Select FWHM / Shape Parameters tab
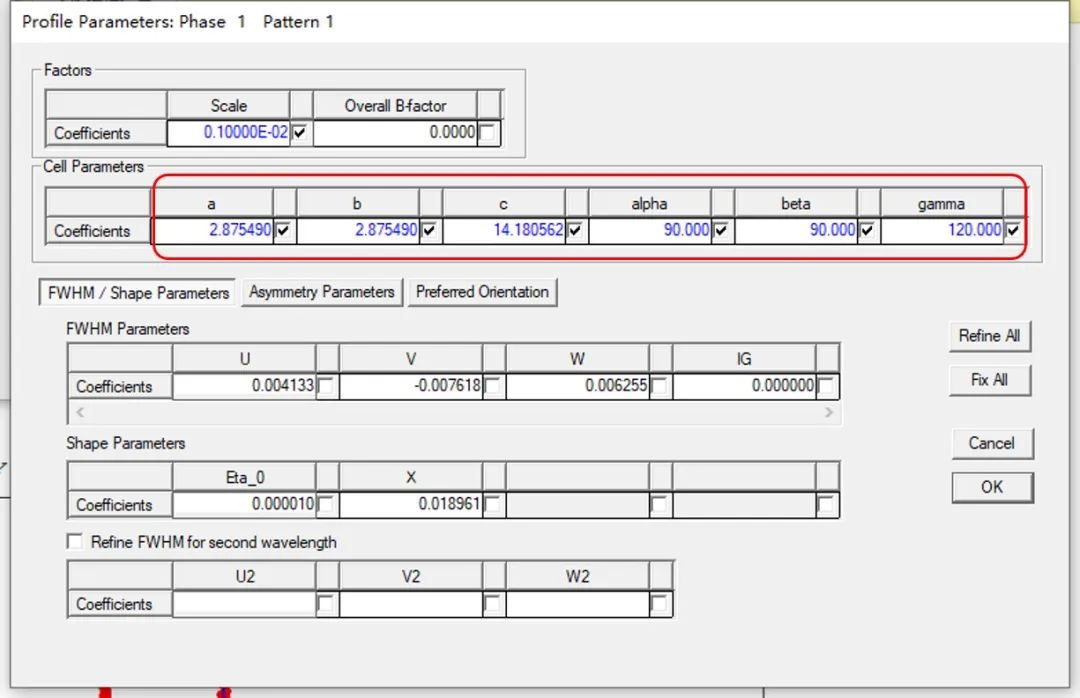This screenshot has width=1080, height=698. [138, 293]
